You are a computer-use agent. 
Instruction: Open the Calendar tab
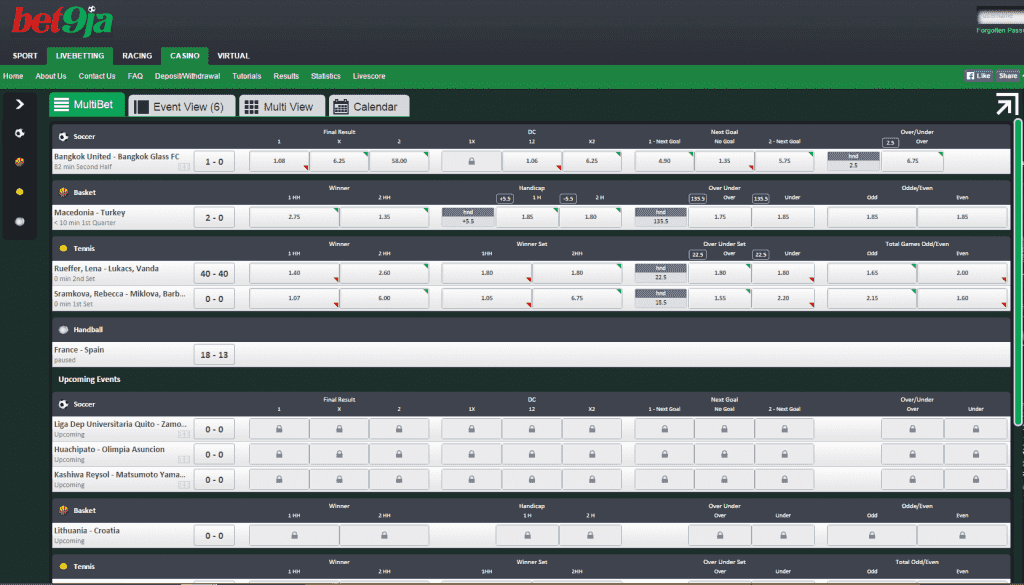[x=369, y=106]
